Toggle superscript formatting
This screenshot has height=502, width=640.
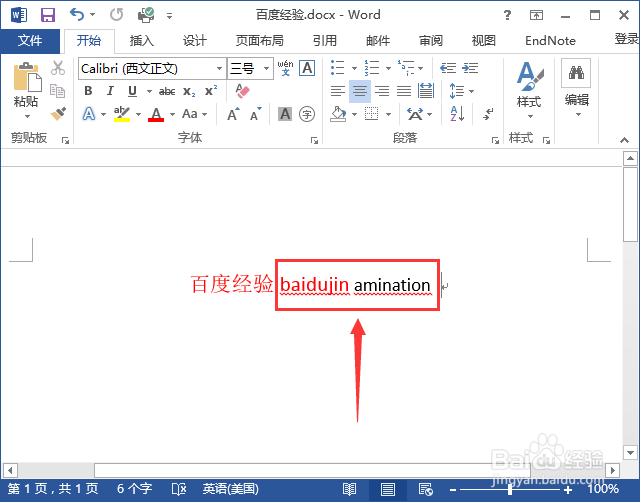pos(211,90)
